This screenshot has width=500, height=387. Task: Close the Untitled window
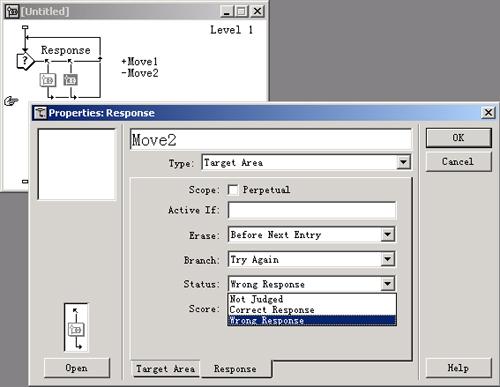point(257,11)
